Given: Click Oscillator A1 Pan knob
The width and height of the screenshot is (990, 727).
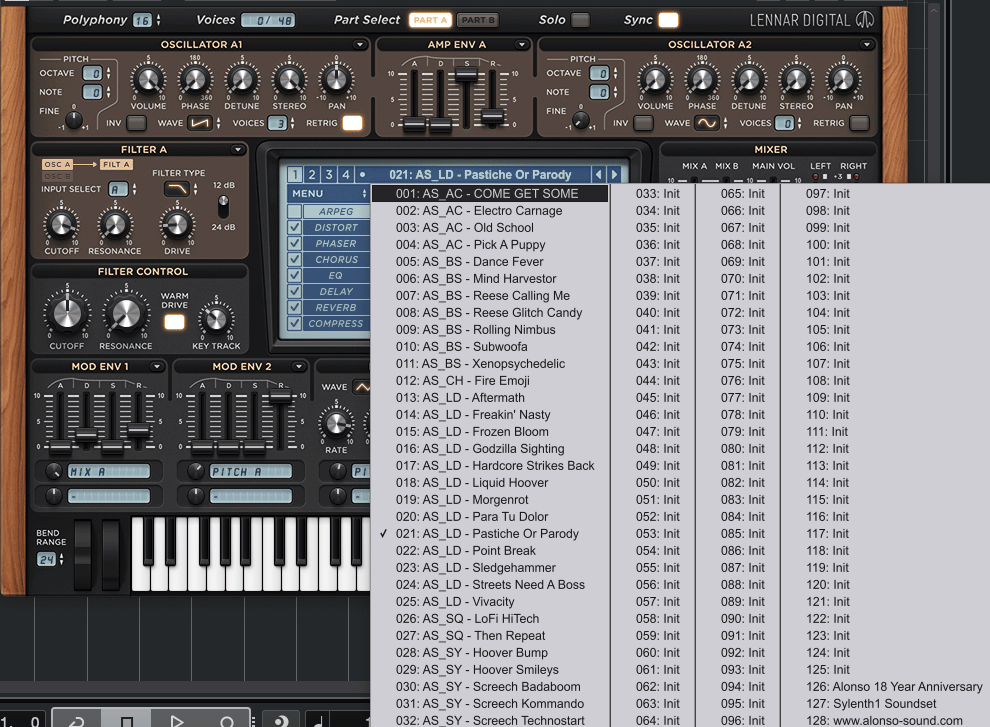Looking at the screenshot, I should (x=337, y=80).
